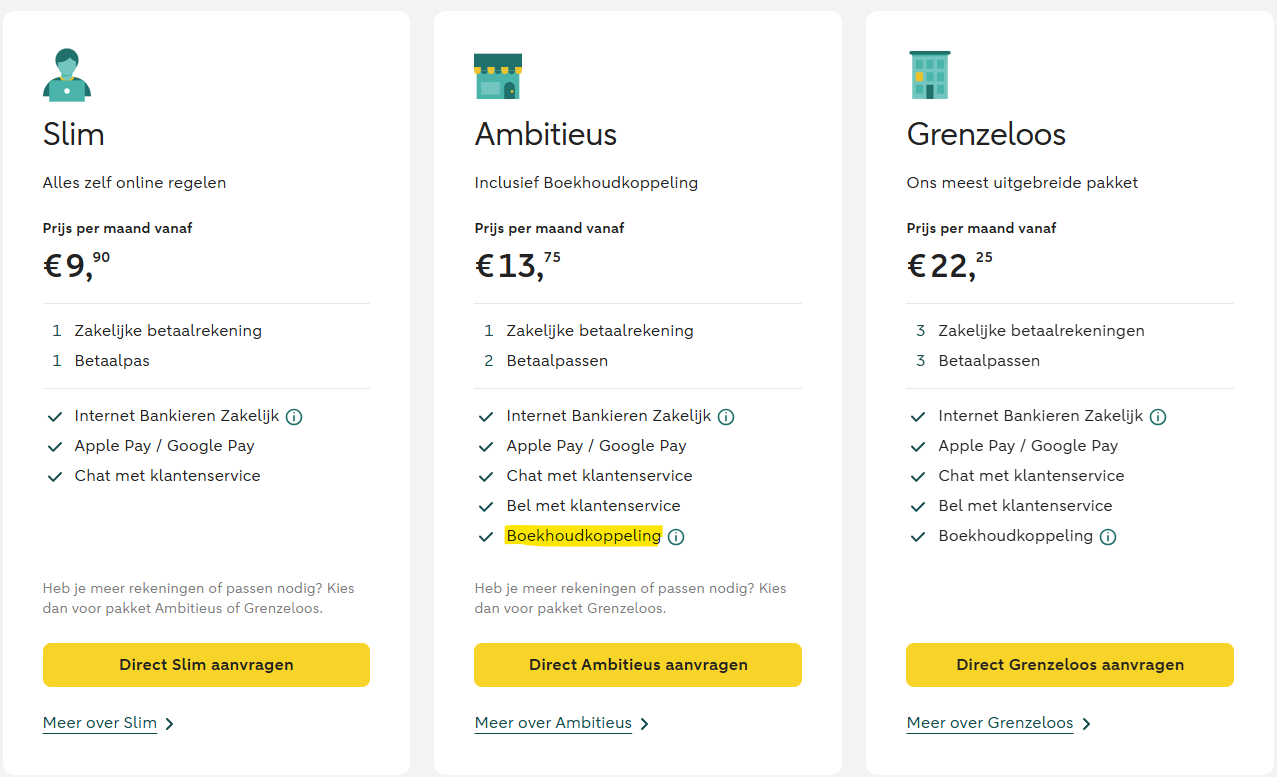Viewport: 1277px width, 777px height.
Task: Open info icon for Grenzeloos Internet Bankieren Zakelijk
Action: [x=1158, y=417]
